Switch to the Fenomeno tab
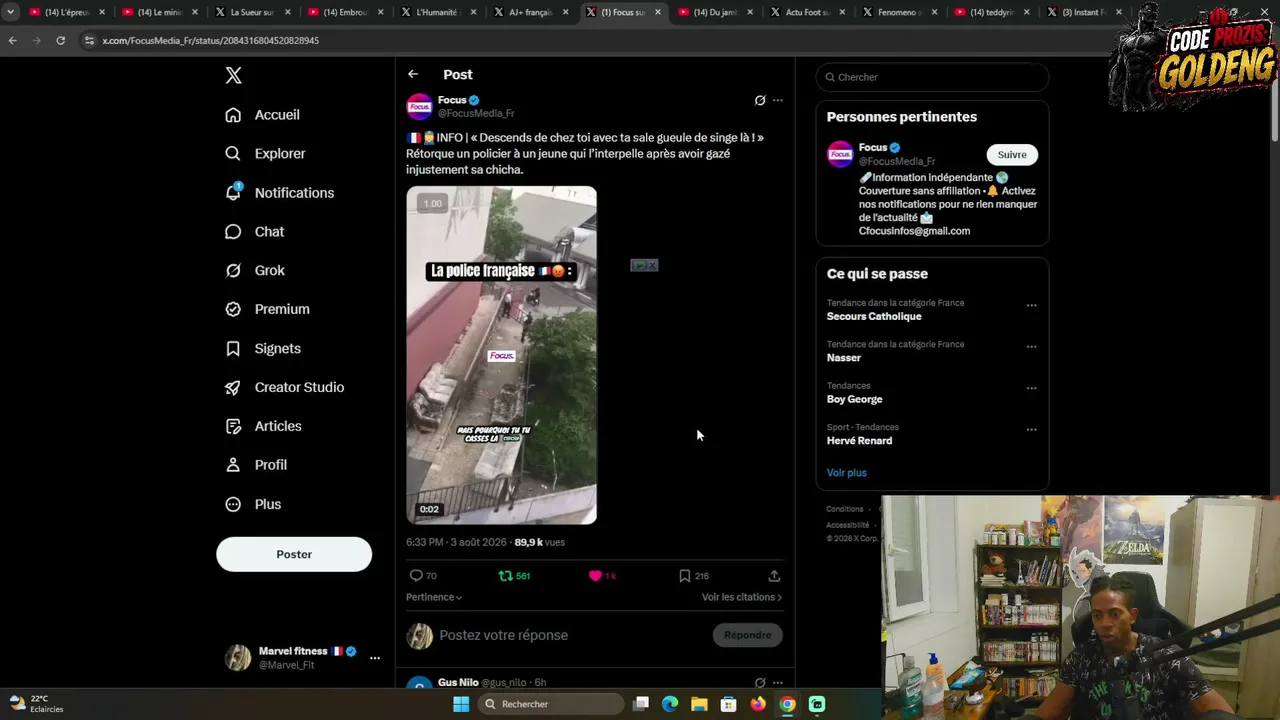The image size is (1280, 720). click(900, 12)
